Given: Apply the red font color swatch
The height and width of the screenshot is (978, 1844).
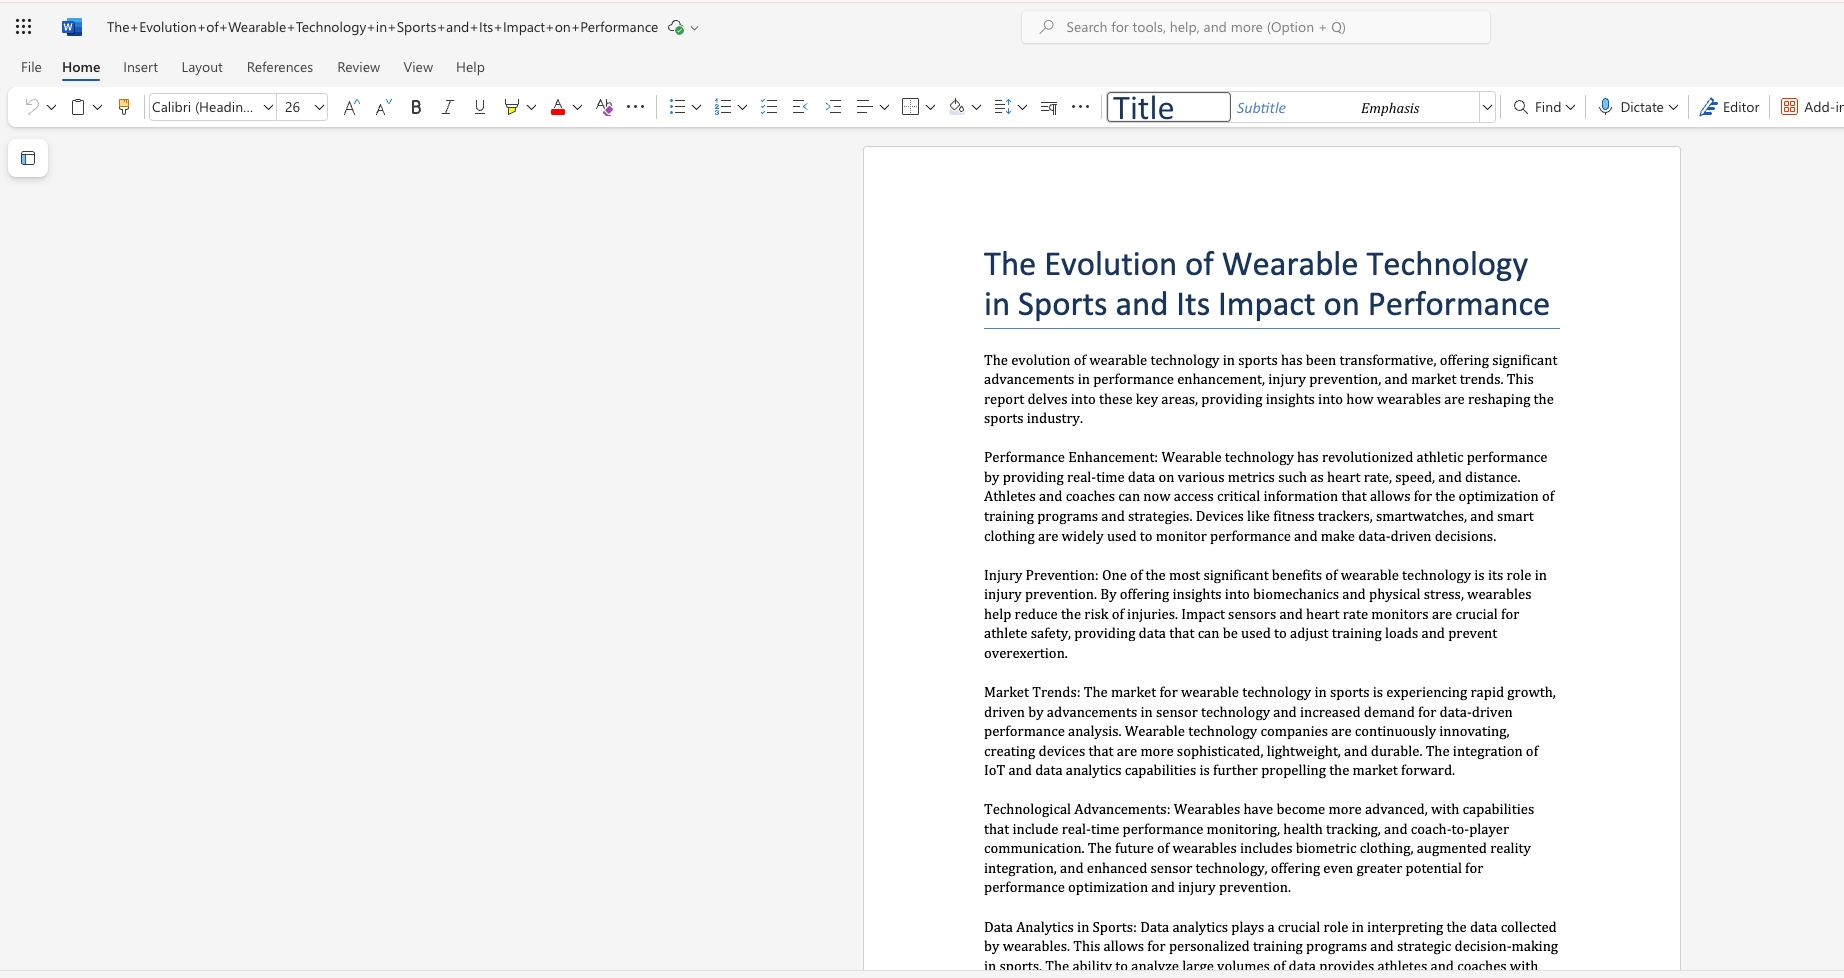Looking at the screenshot, I should (558, 107).
